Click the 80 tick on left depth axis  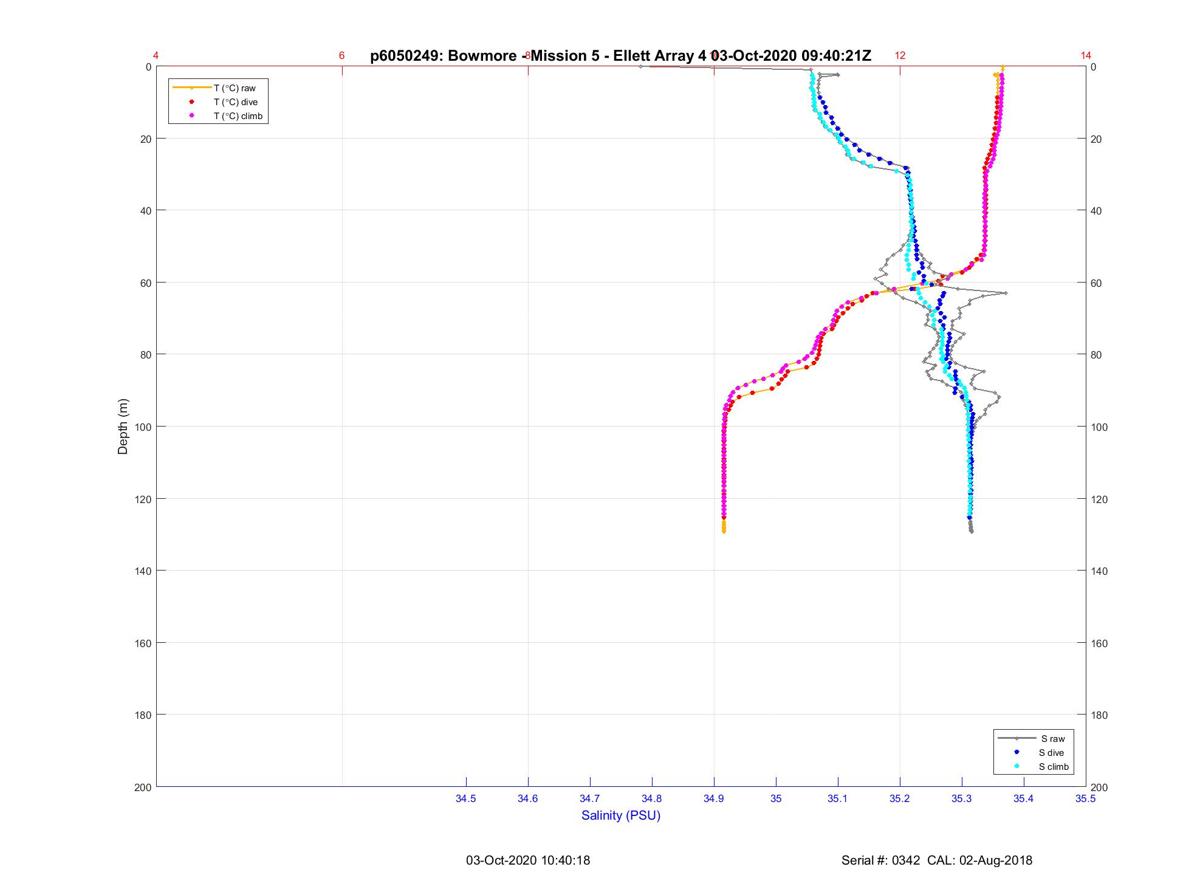point(145,355)
